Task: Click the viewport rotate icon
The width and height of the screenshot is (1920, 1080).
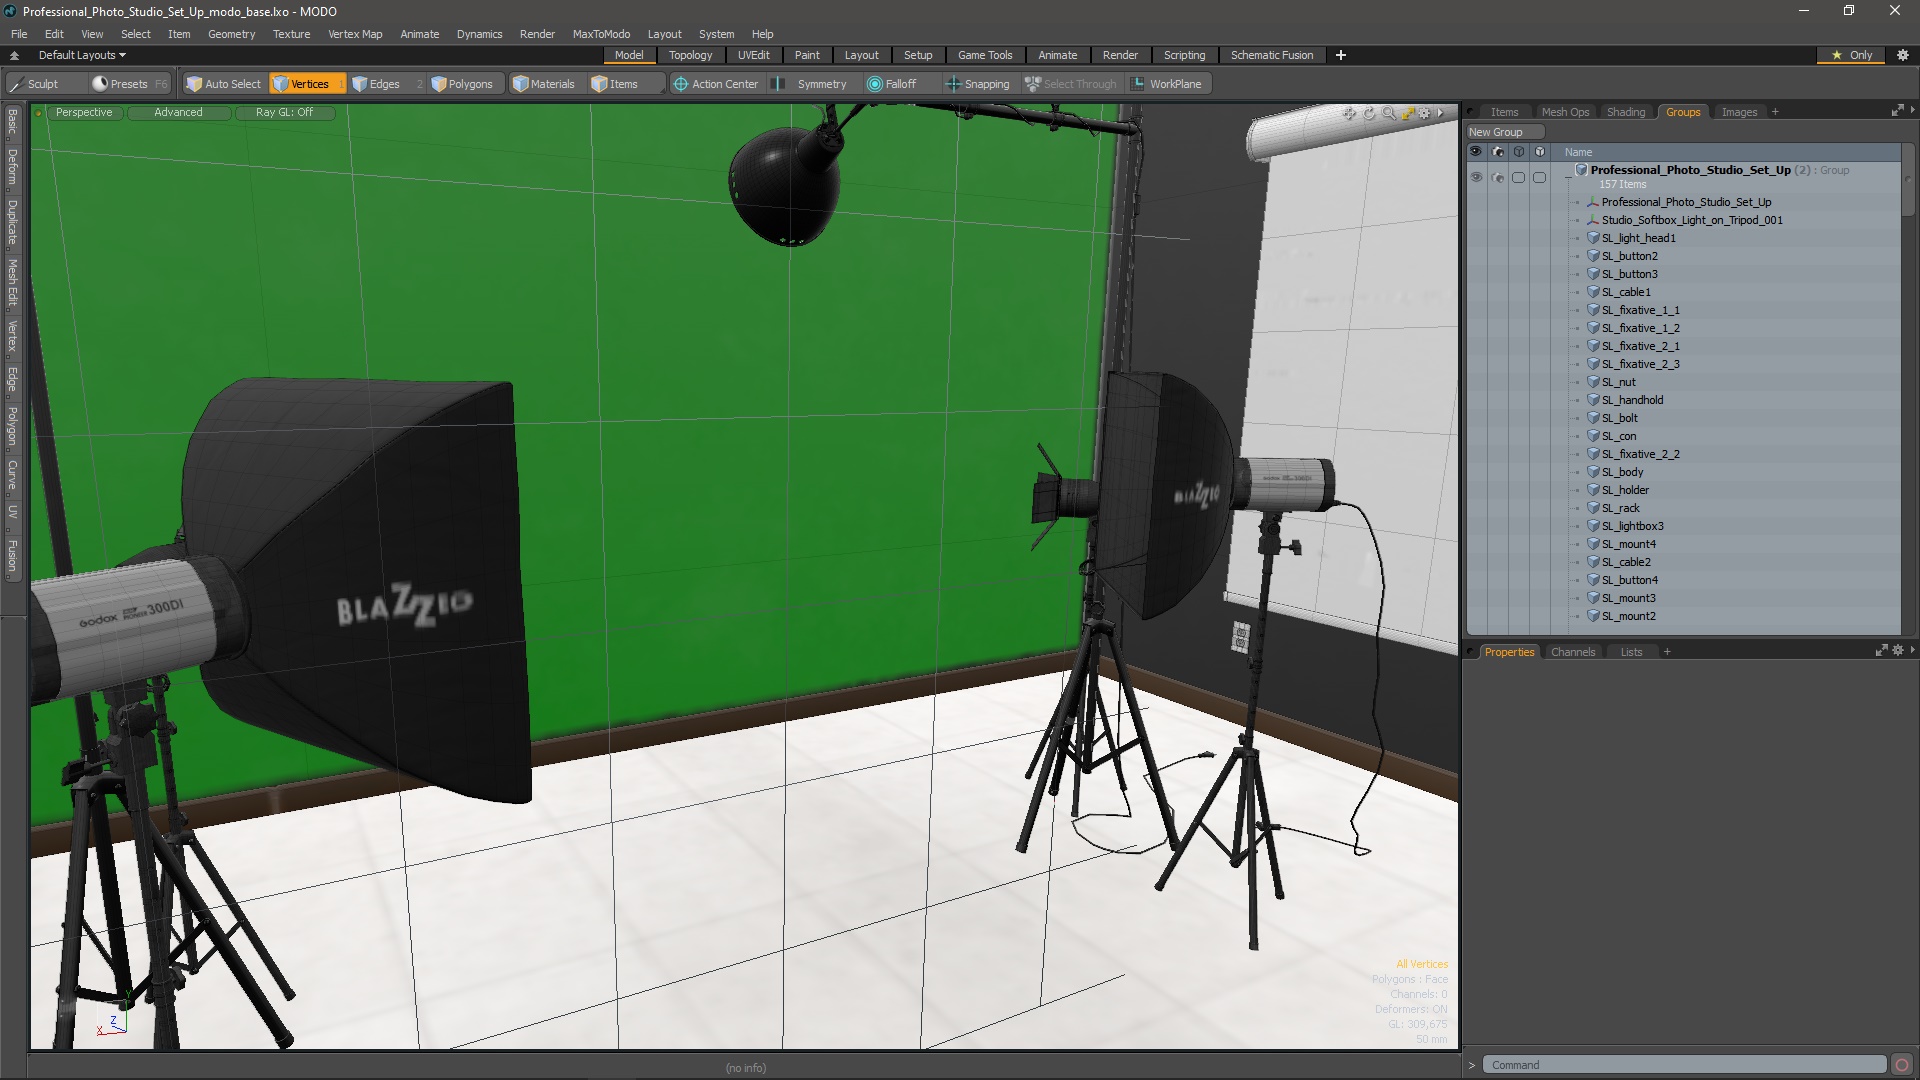Action: click(x=1369, y=113)
